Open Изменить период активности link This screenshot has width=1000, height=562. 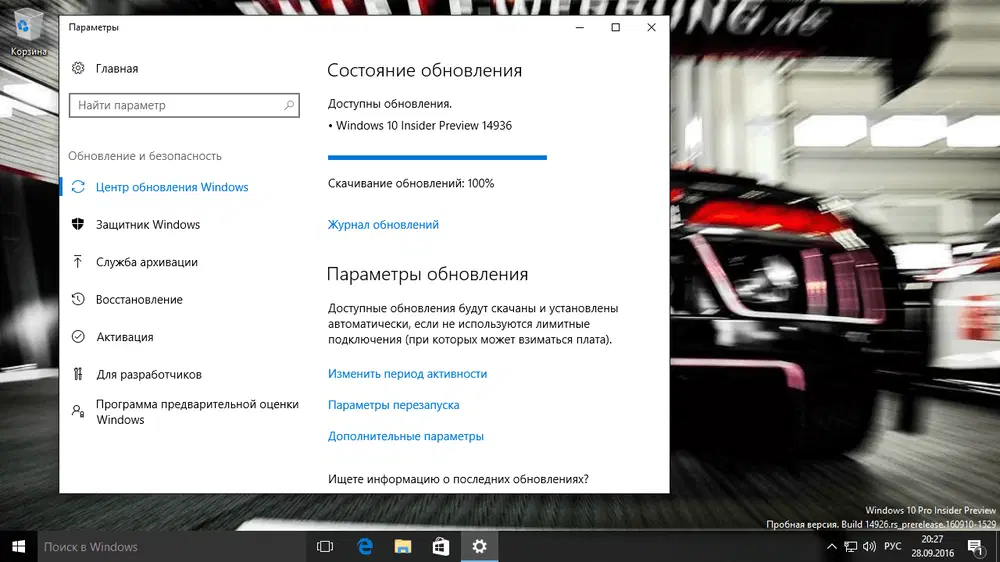[x=408, y=374]
